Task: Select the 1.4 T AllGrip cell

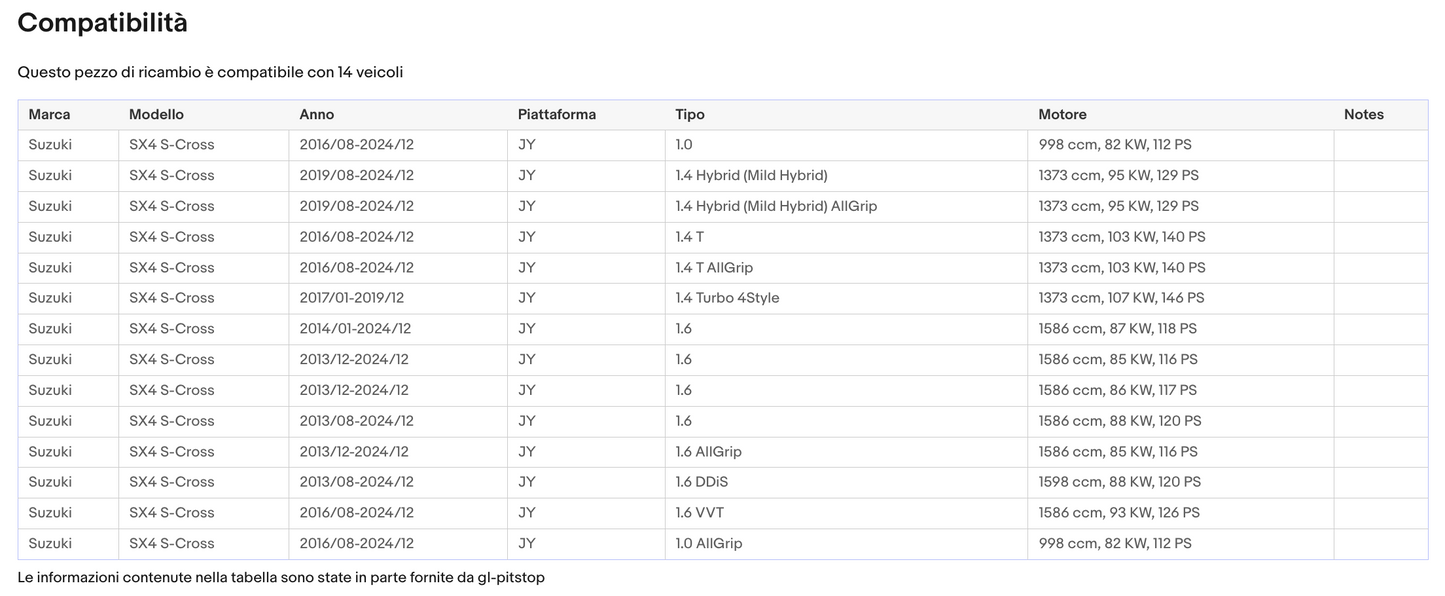Action: (x=714, y=268)
